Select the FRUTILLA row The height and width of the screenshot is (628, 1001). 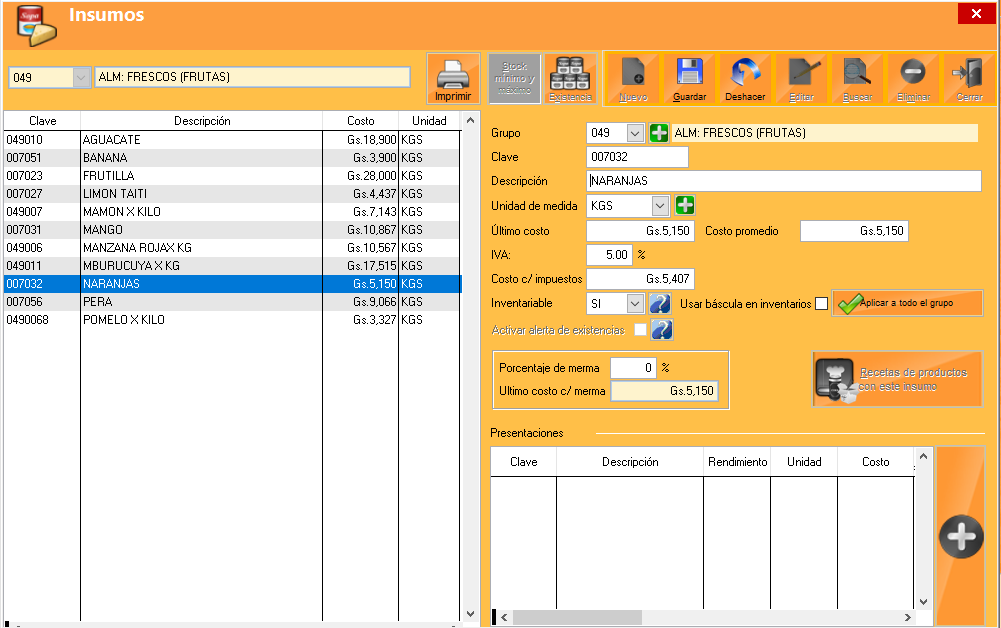tap(231, 176)
